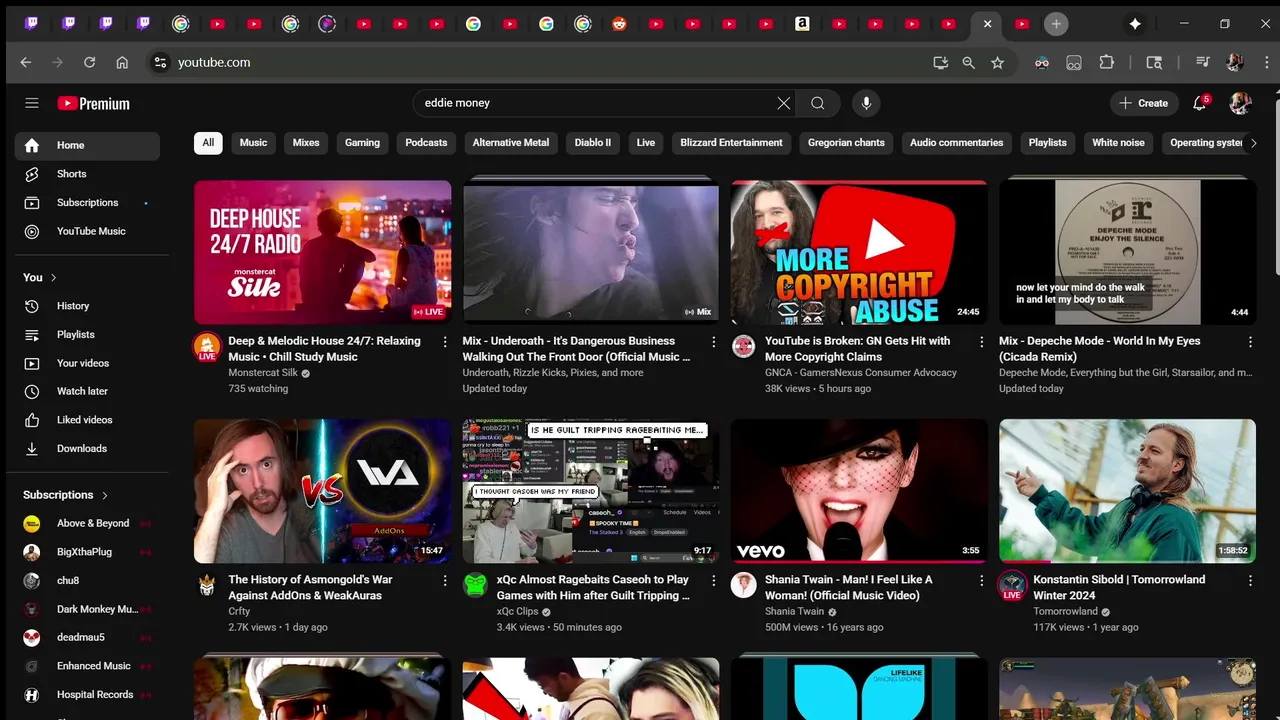Open options for Shania Twain video

[982, 580]
